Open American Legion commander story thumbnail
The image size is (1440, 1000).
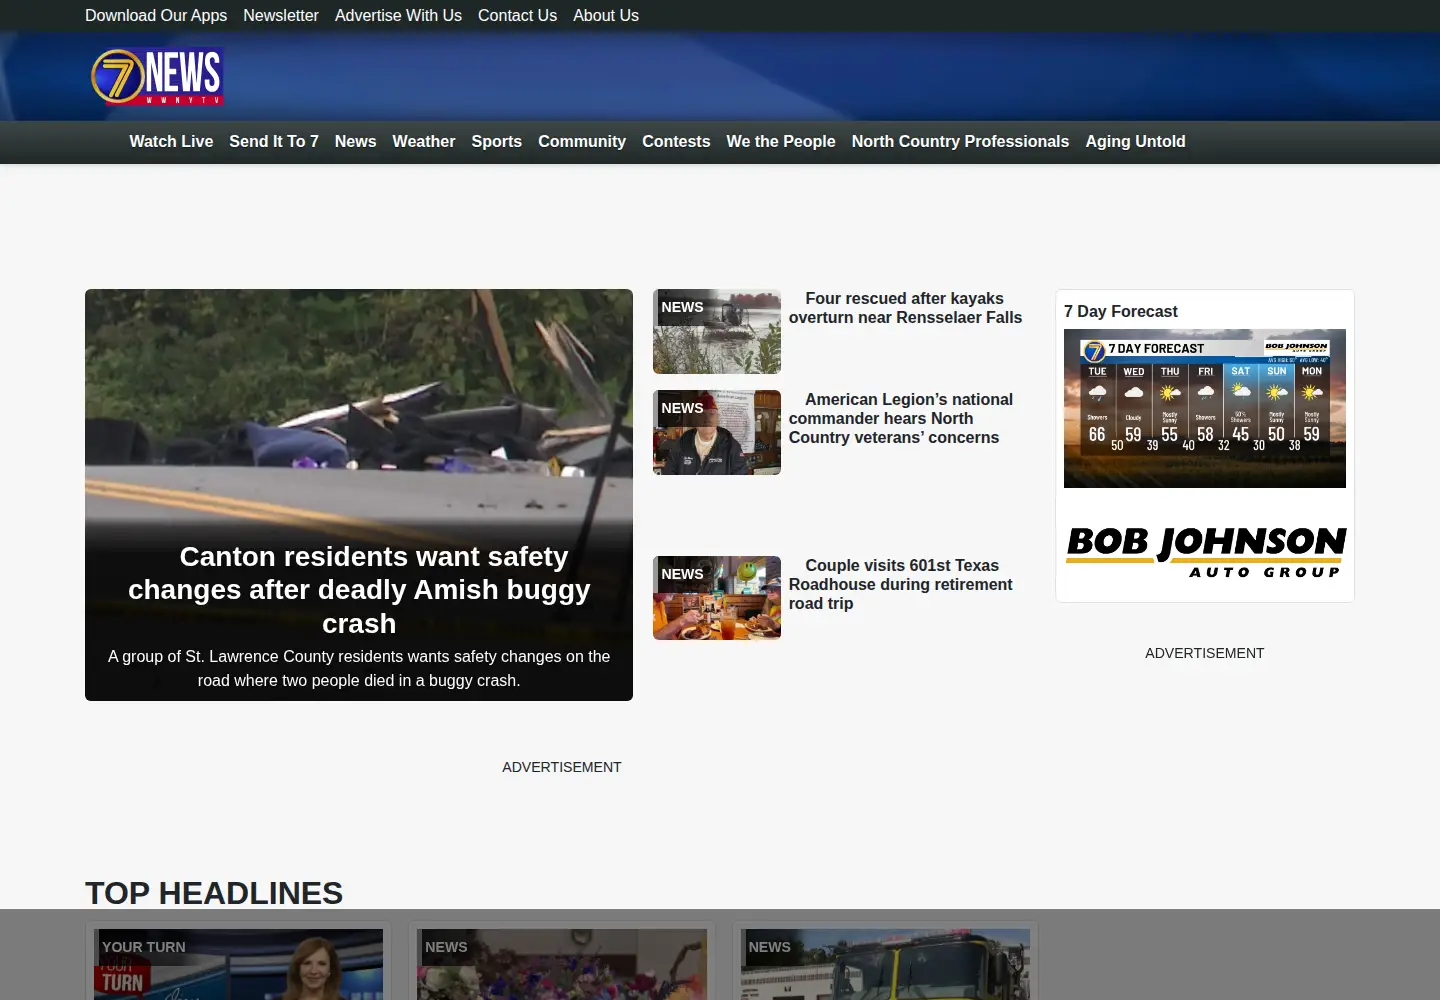point(717,432)
